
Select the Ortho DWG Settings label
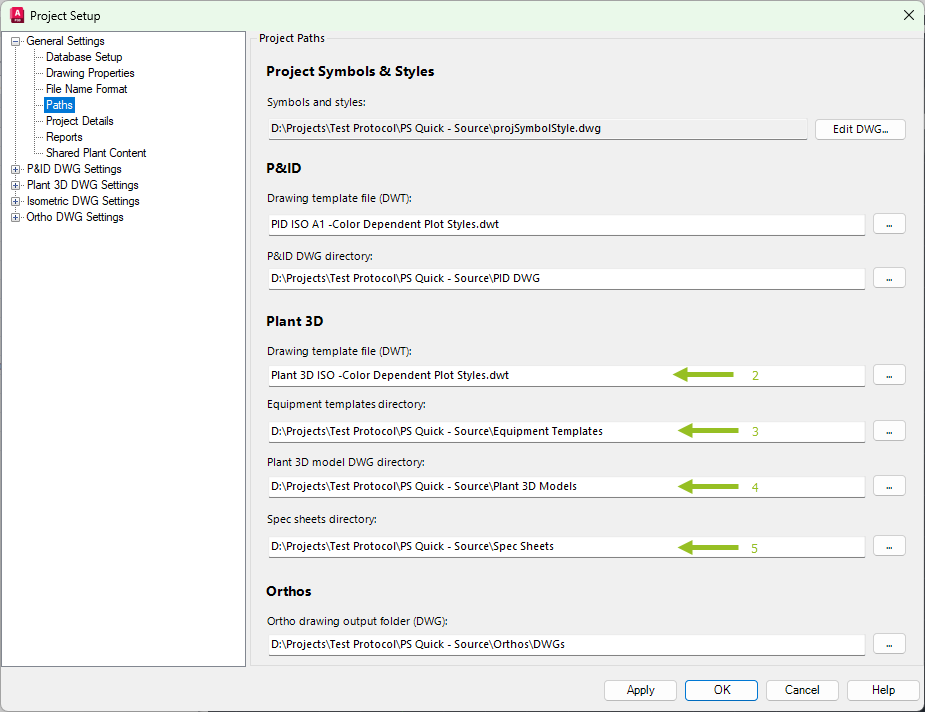tap(75, 217)
